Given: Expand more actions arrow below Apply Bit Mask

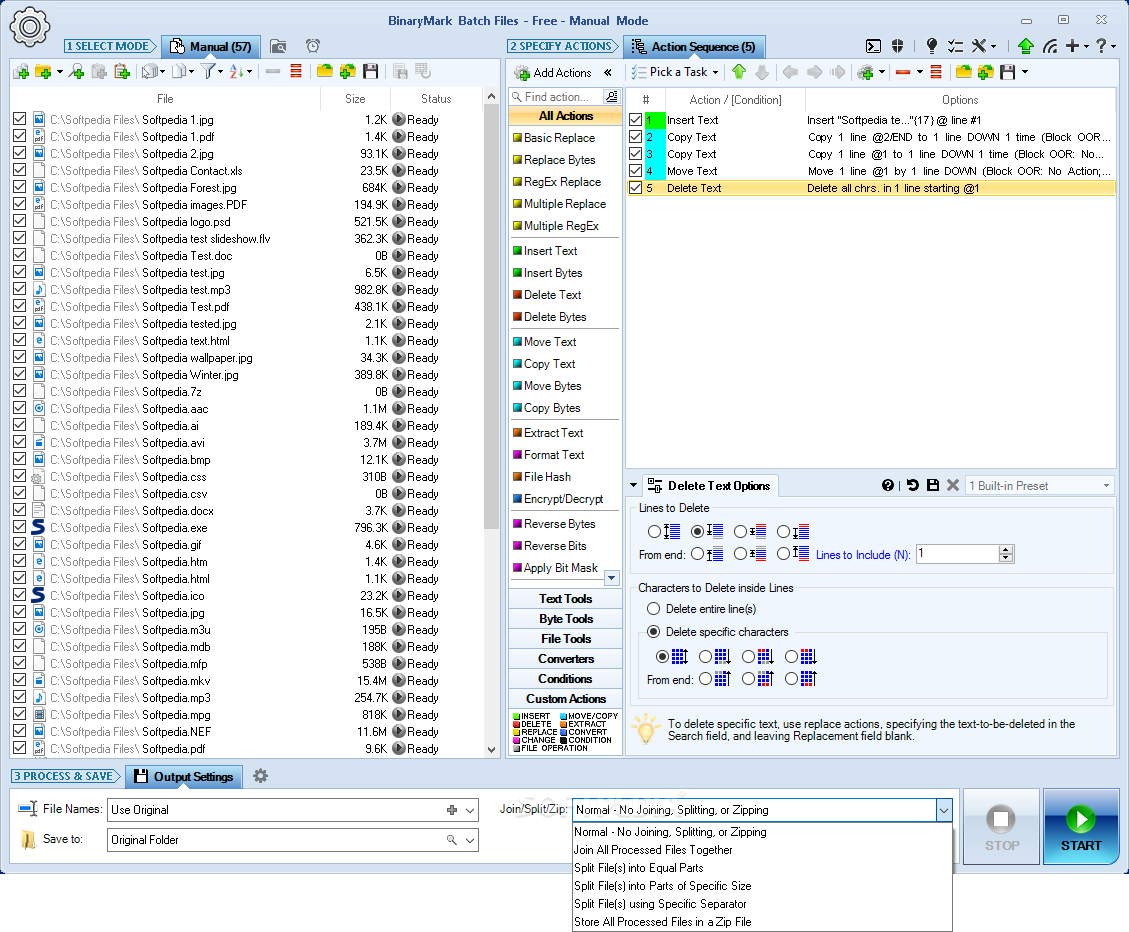Looking at the screenshot, I should [x=611, y=578].
